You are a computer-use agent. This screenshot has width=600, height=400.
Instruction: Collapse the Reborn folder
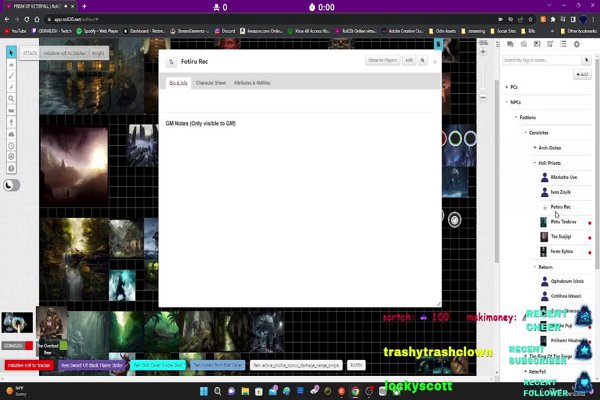pyautogui.click(x=535, y=267)
